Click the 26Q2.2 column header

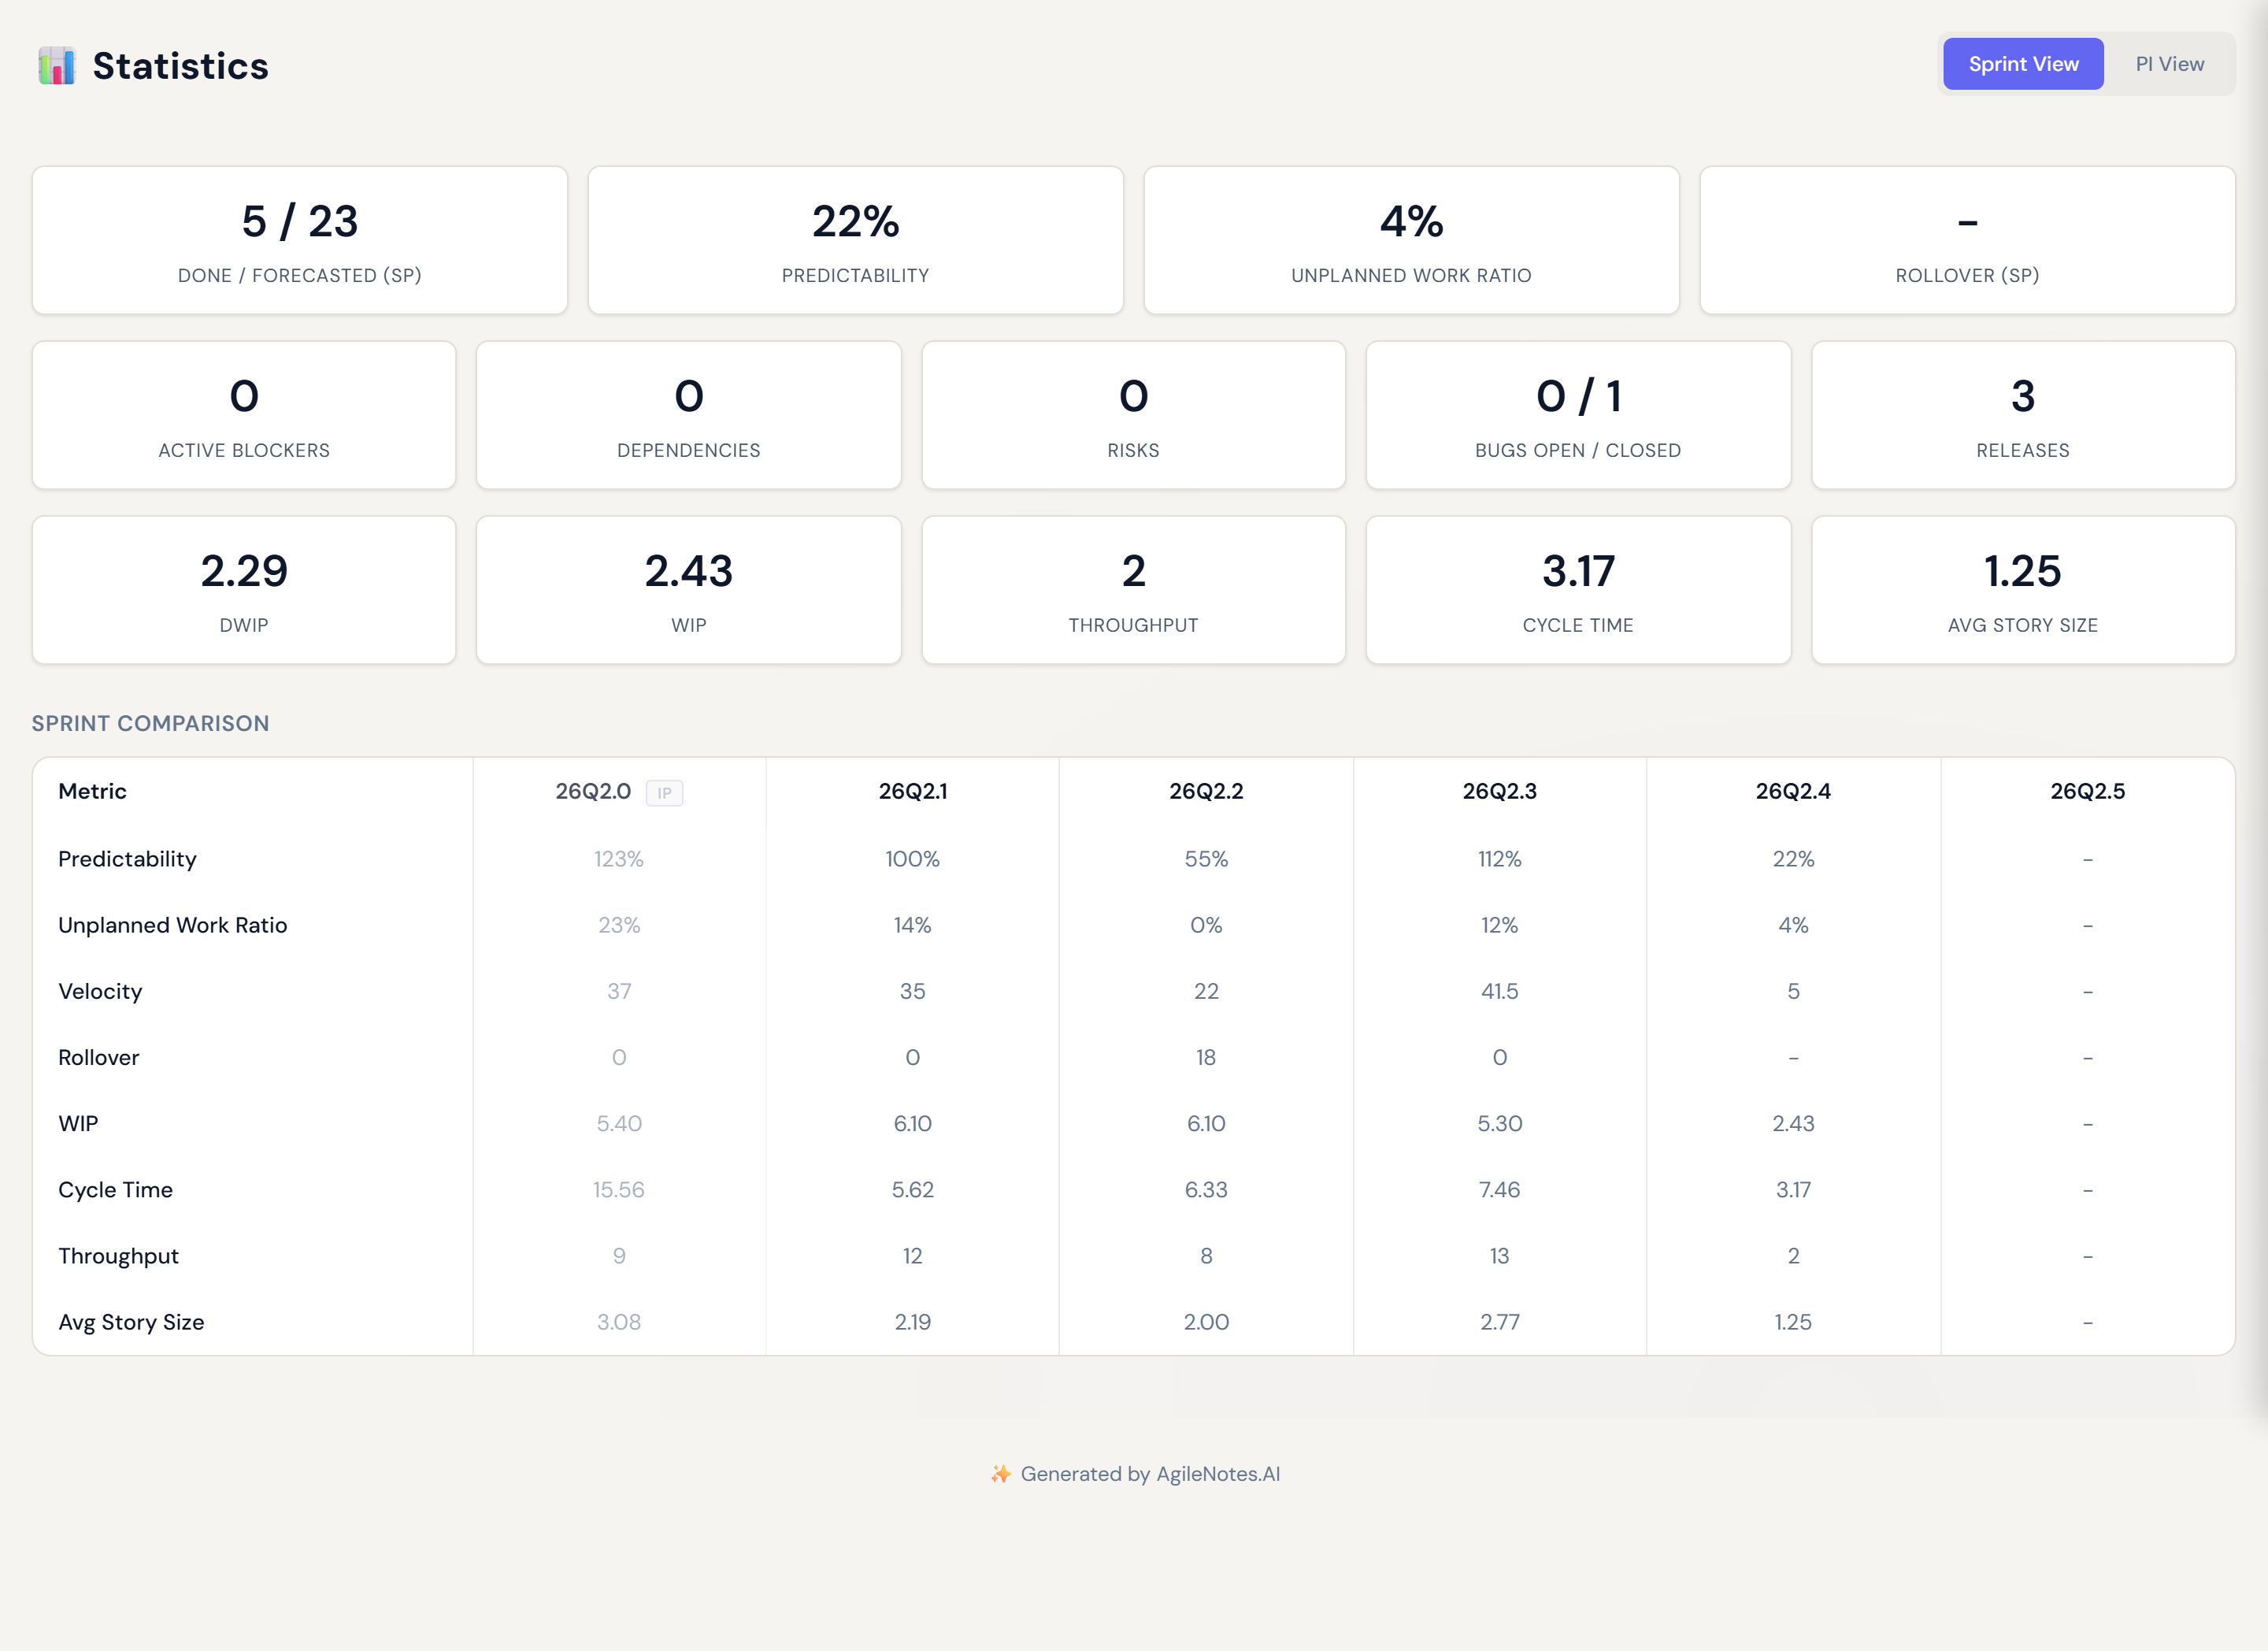click(1206, 791)
